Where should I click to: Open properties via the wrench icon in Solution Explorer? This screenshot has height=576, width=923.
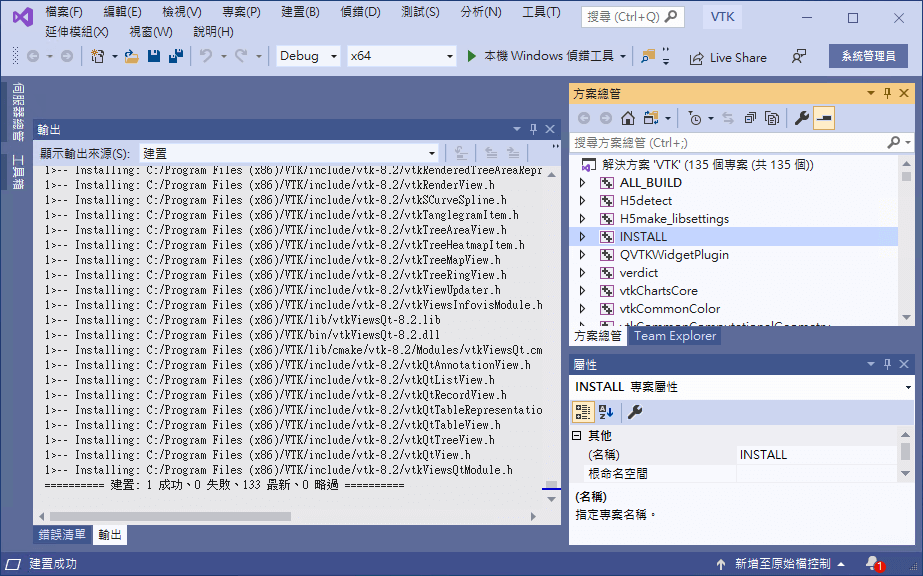point(801,118)
